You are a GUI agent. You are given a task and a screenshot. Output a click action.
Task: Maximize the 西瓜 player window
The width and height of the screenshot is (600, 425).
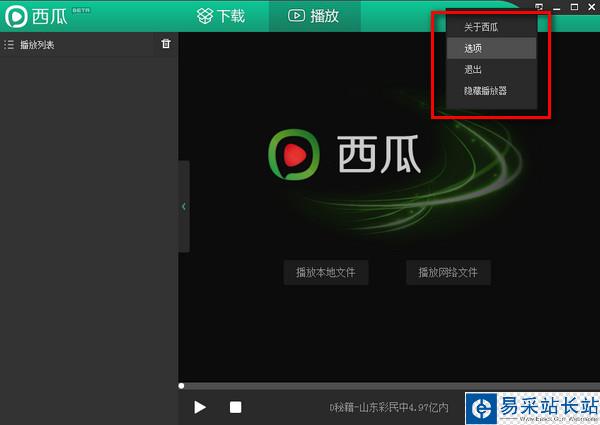(x=574, y=7)
